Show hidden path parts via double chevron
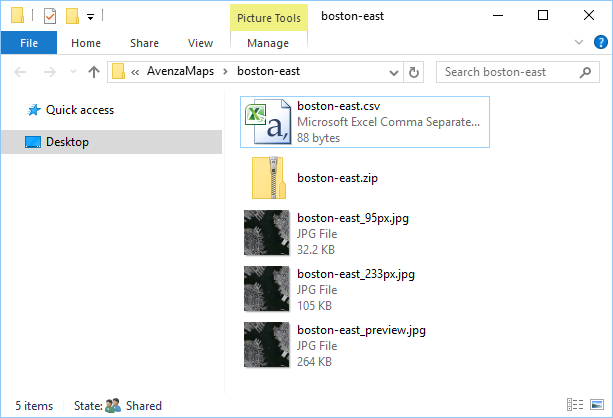The image size is (613, 418). click(x=135, y=72)
